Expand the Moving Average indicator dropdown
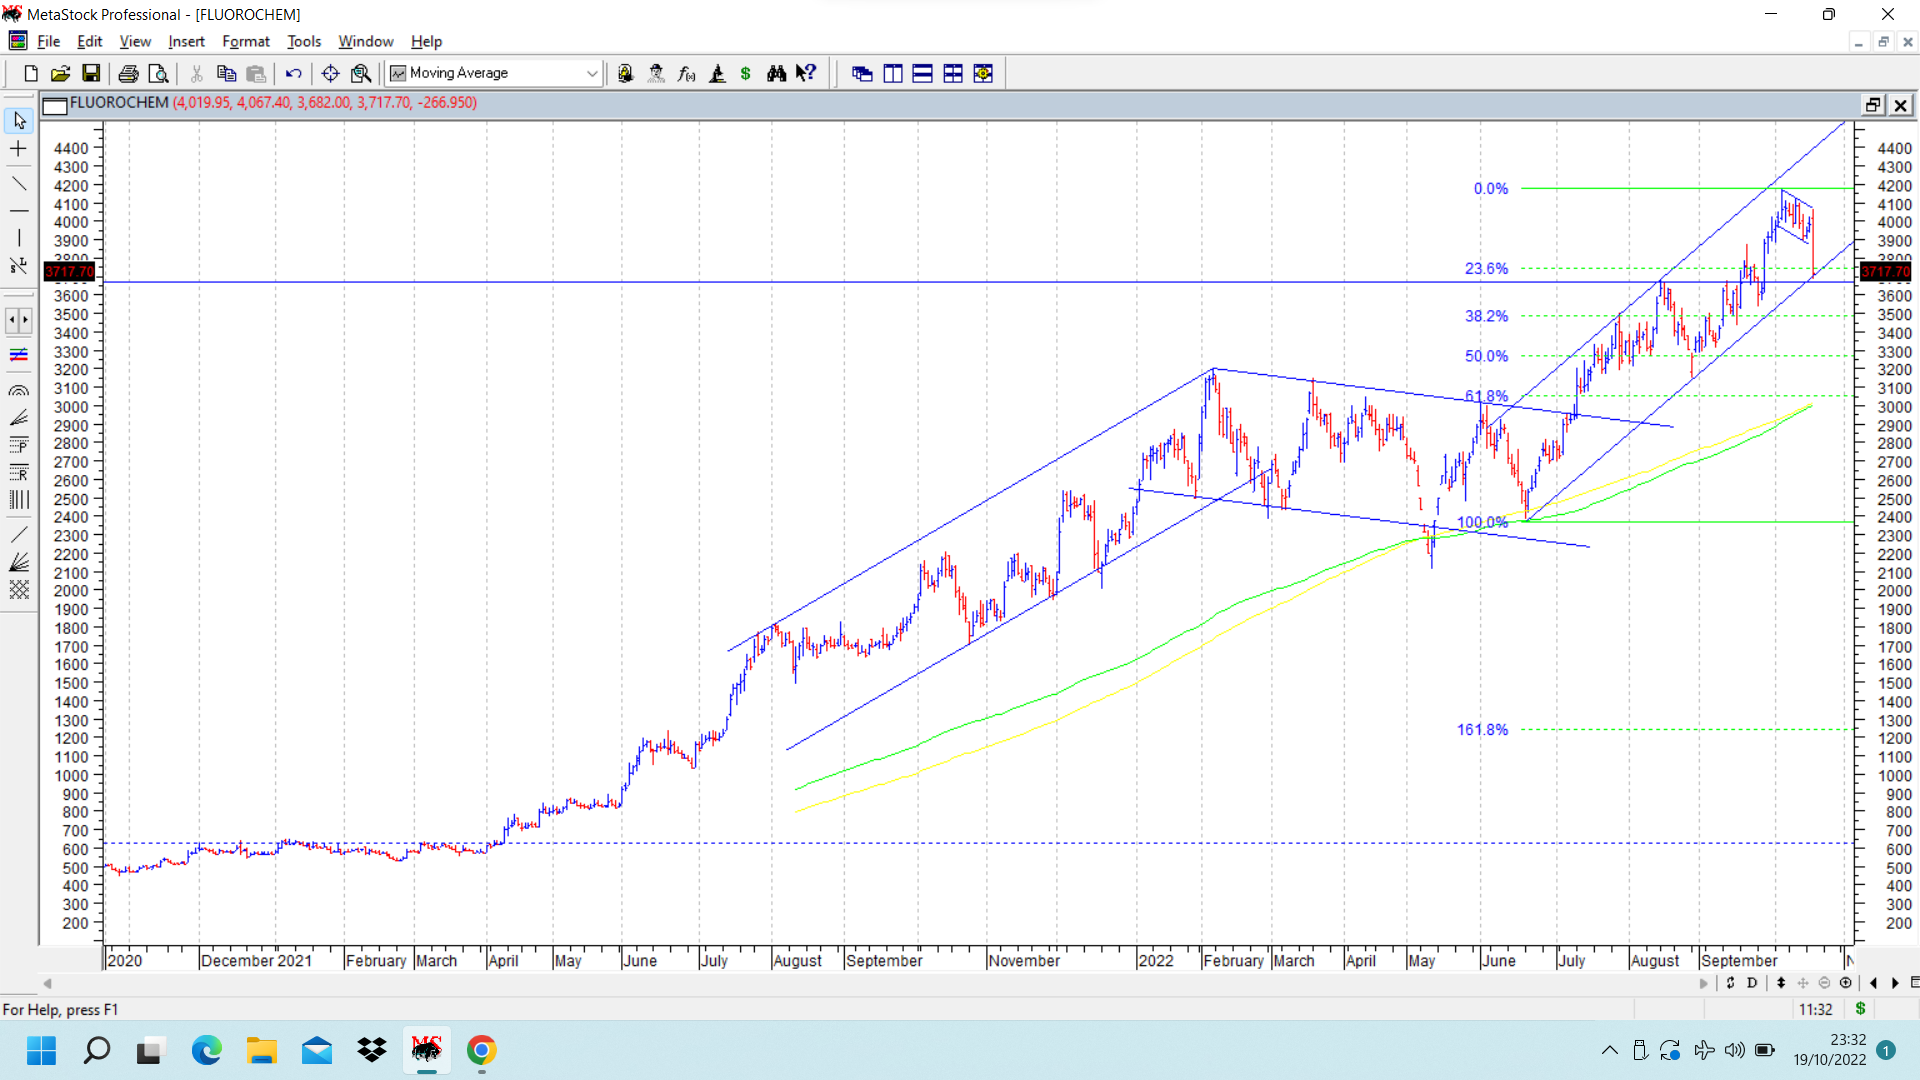 (591, 73)
